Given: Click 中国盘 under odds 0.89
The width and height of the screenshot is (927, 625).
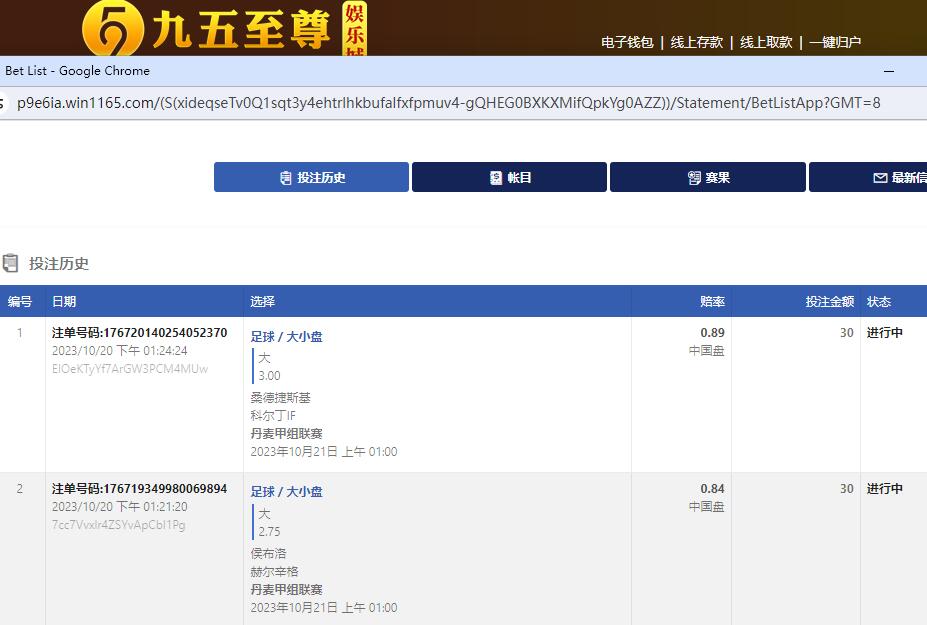Looking at the screenshot, I should (706, 351).
